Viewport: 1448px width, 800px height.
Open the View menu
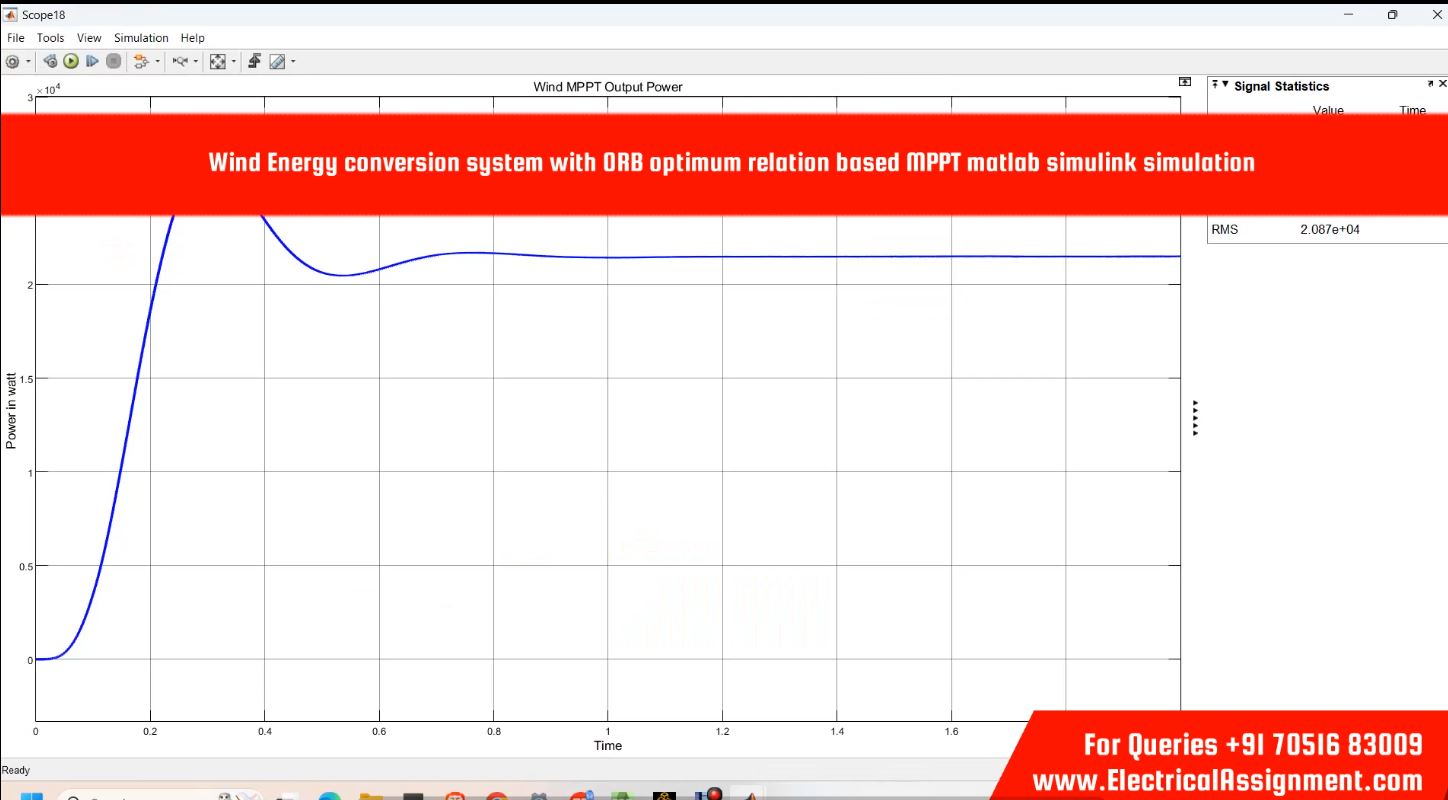coord(89,38)
